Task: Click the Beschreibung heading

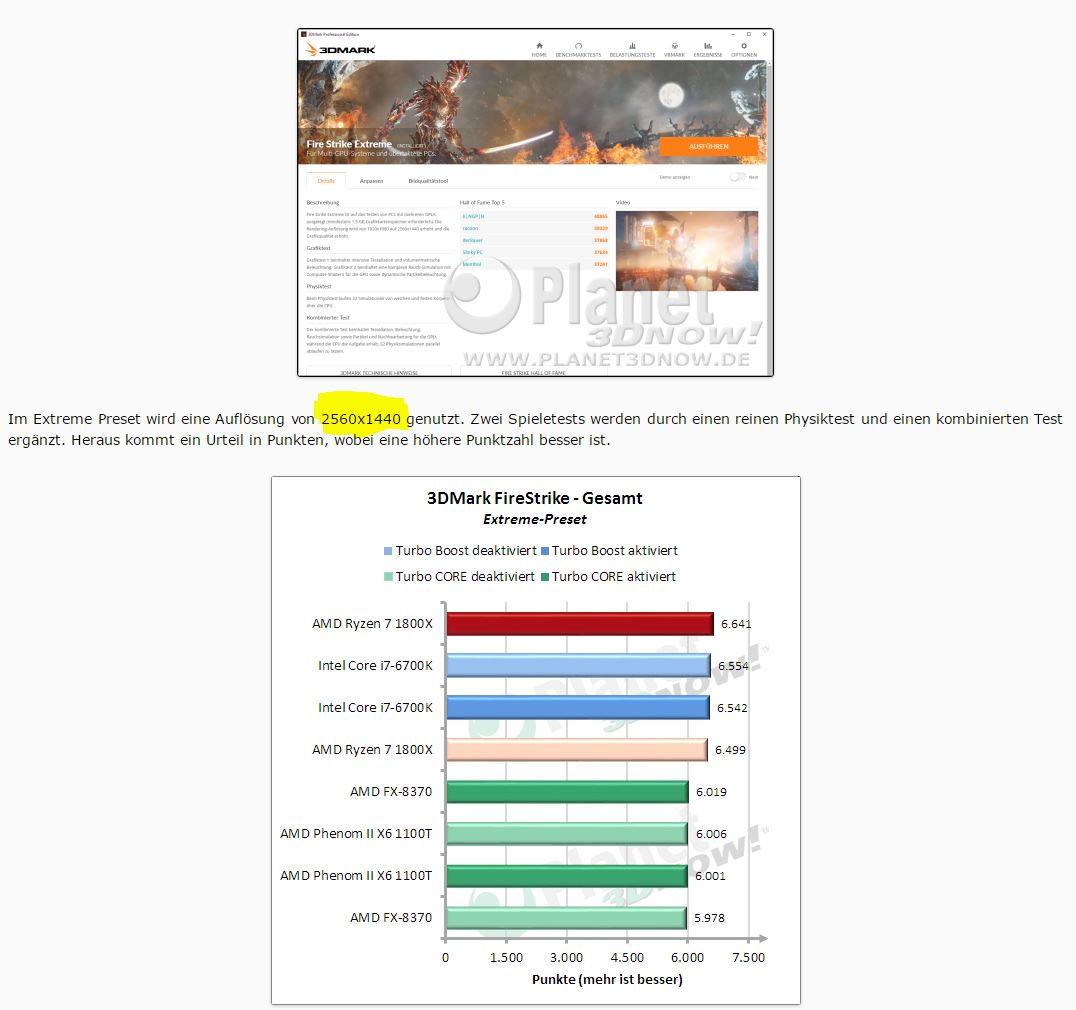Action: [x=323, y=202]
